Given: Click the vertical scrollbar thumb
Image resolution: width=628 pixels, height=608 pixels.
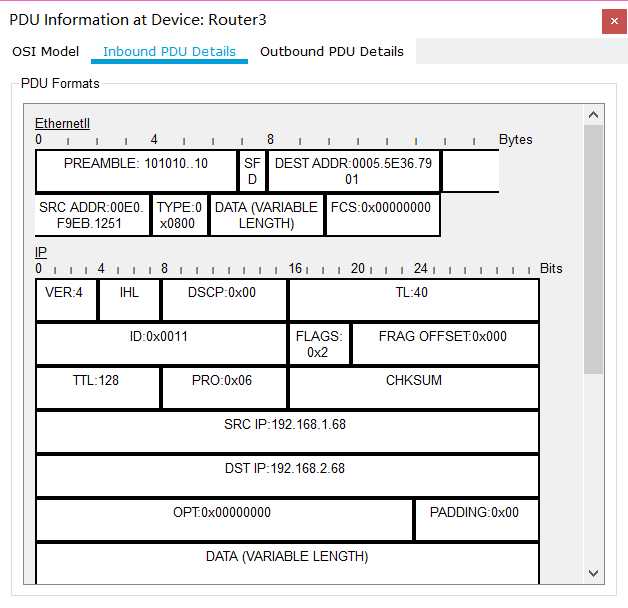Looking at the screenshot, I should coord(593,249).
